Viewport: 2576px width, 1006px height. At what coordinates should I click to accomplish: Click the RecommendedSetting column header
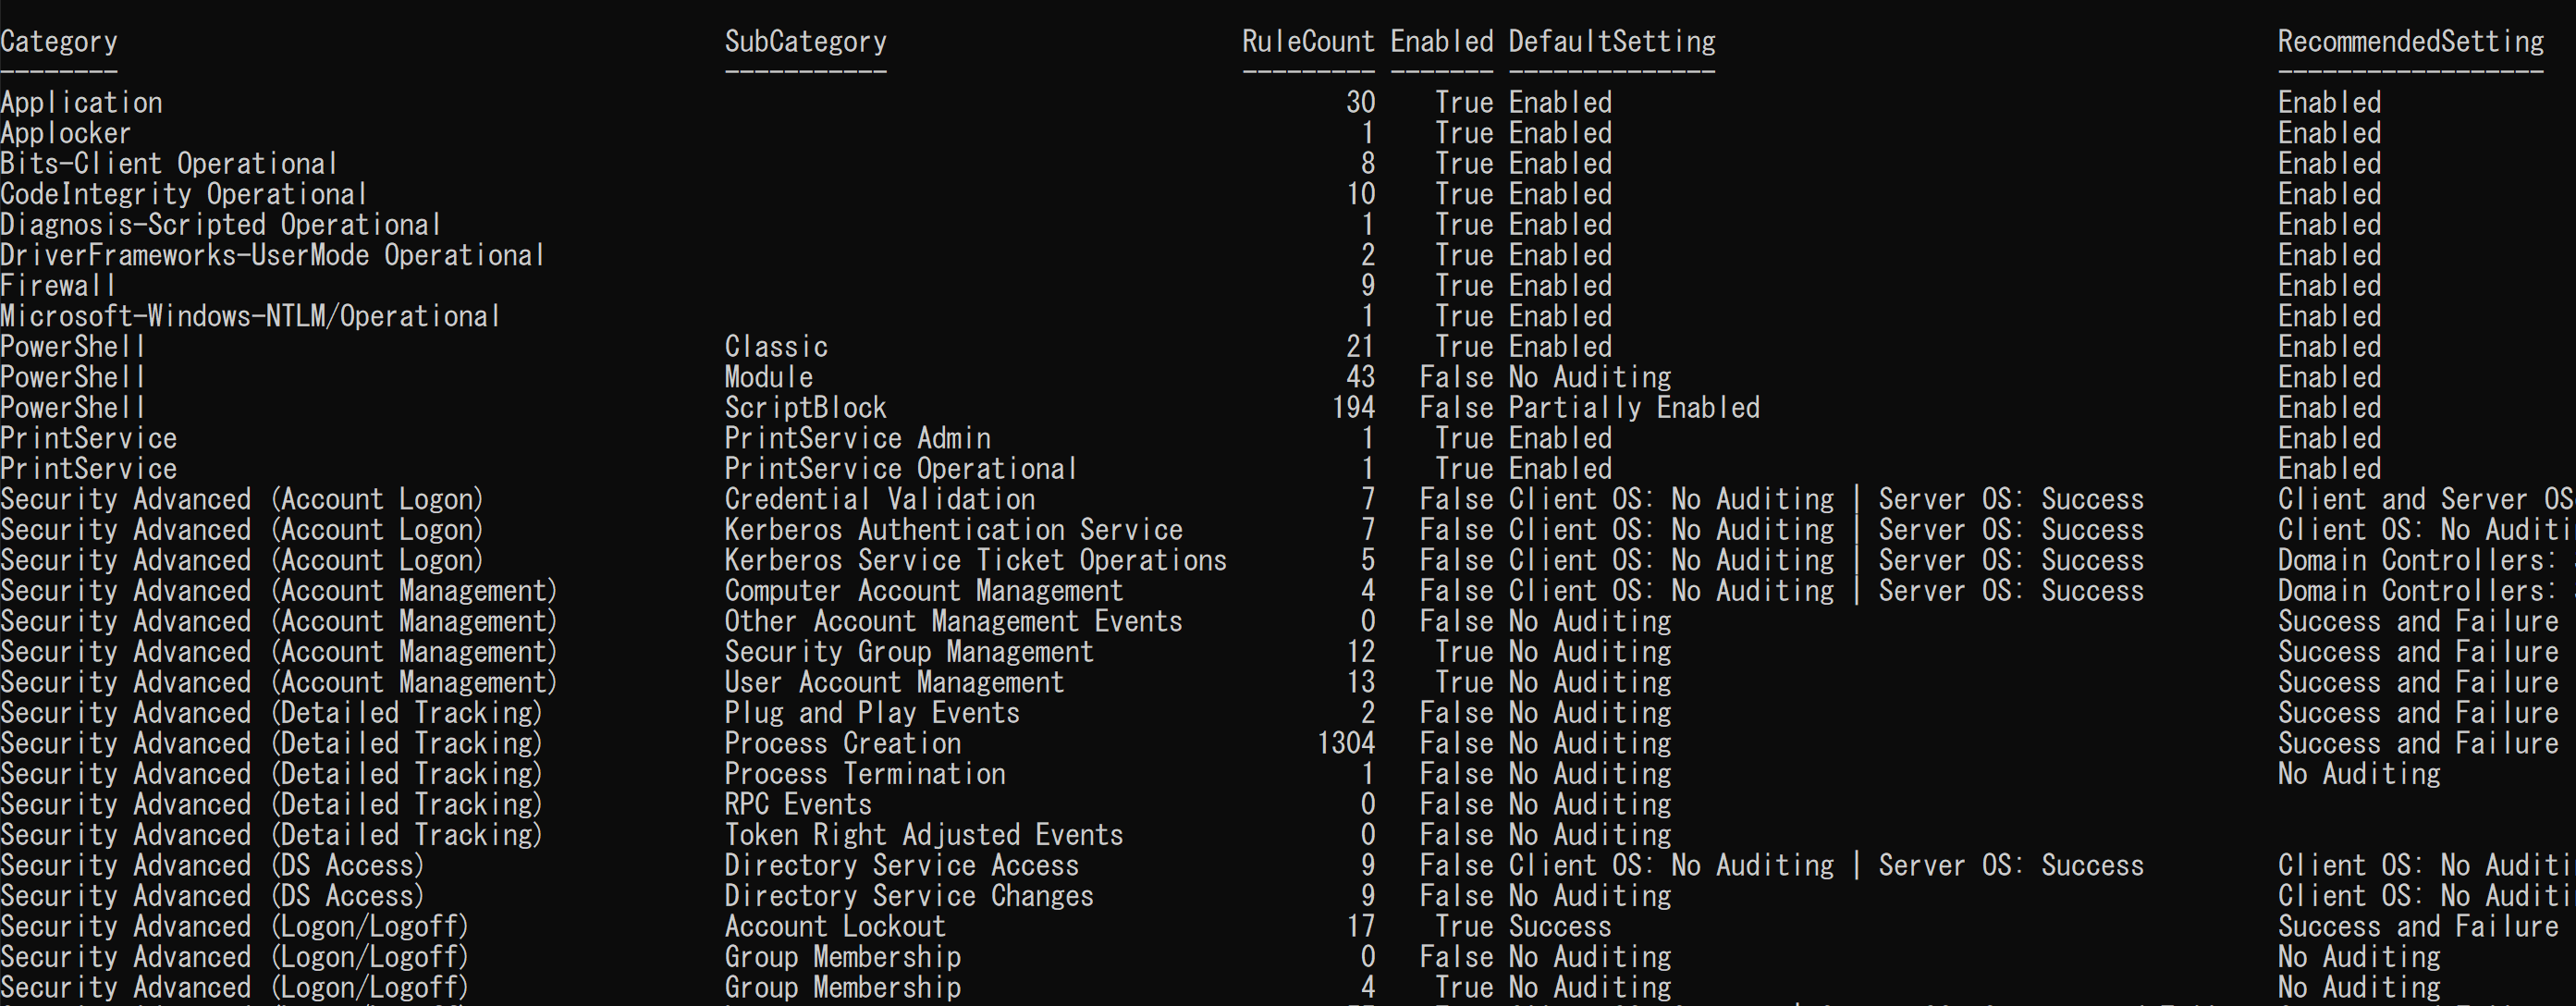click(x=2410, y=42)
